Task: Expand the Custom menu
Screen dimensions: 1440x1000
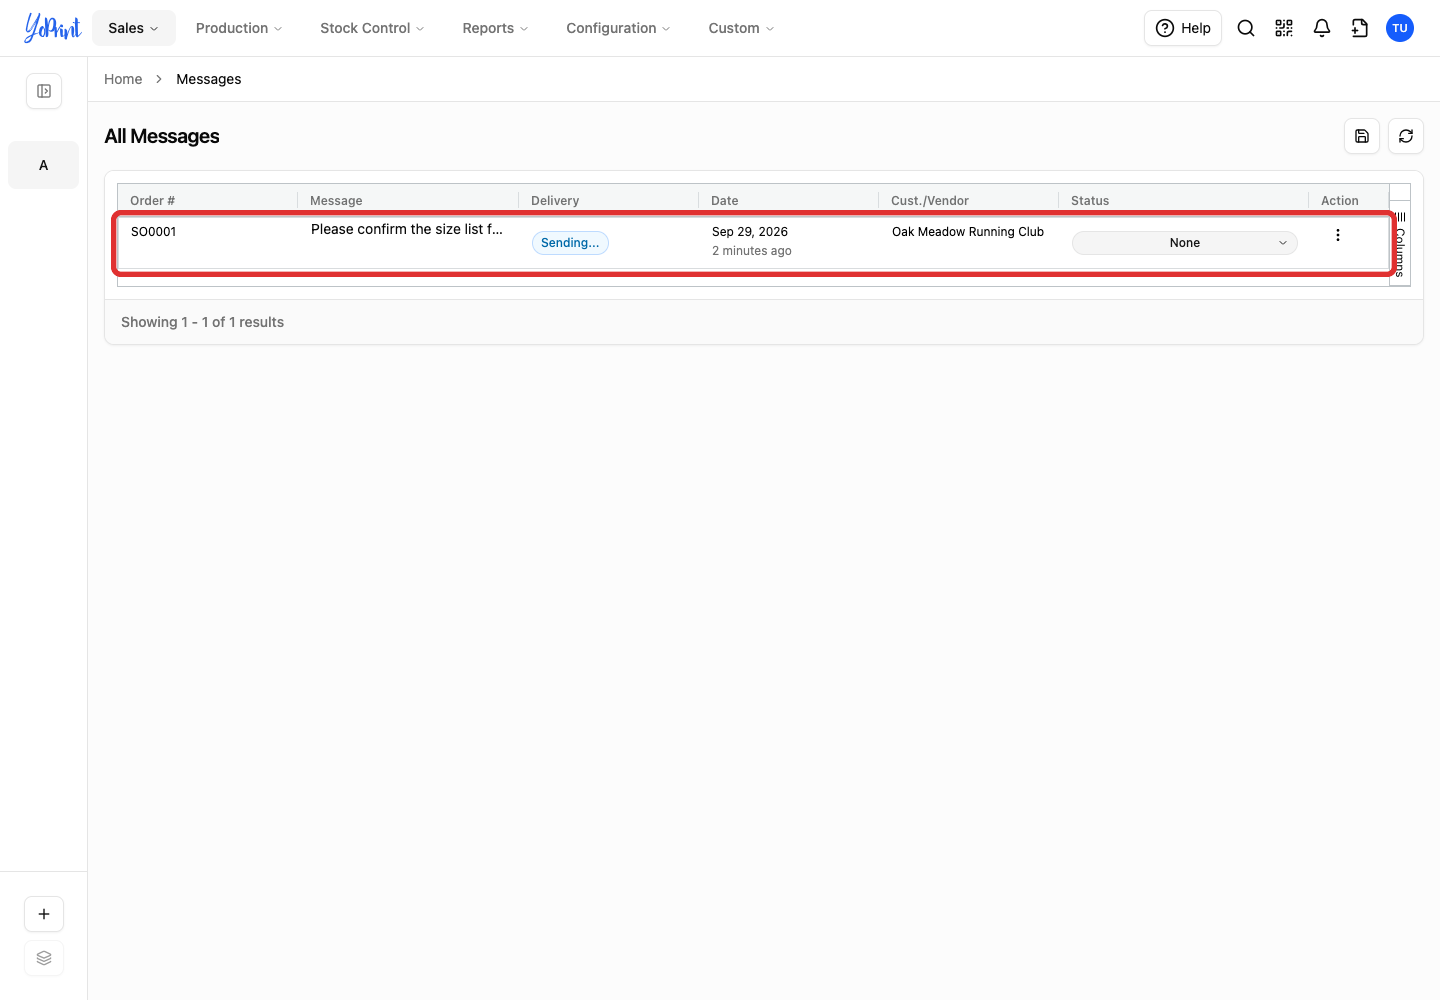Action: [741, 28]
